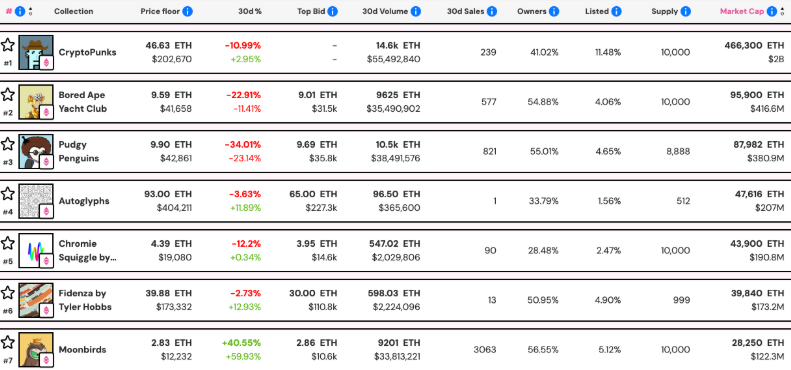Image resolution: width=791 pixels, height=370 pixels.
Task: Click the 30d Sales info icon
Action: pyautogui.click(x=492, y=11)
